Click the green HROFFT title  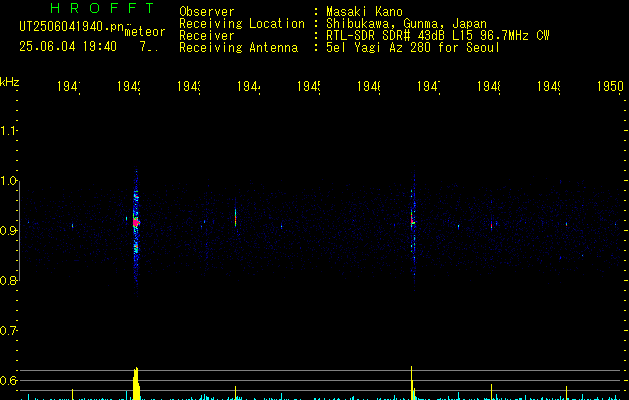pos(102,8)
